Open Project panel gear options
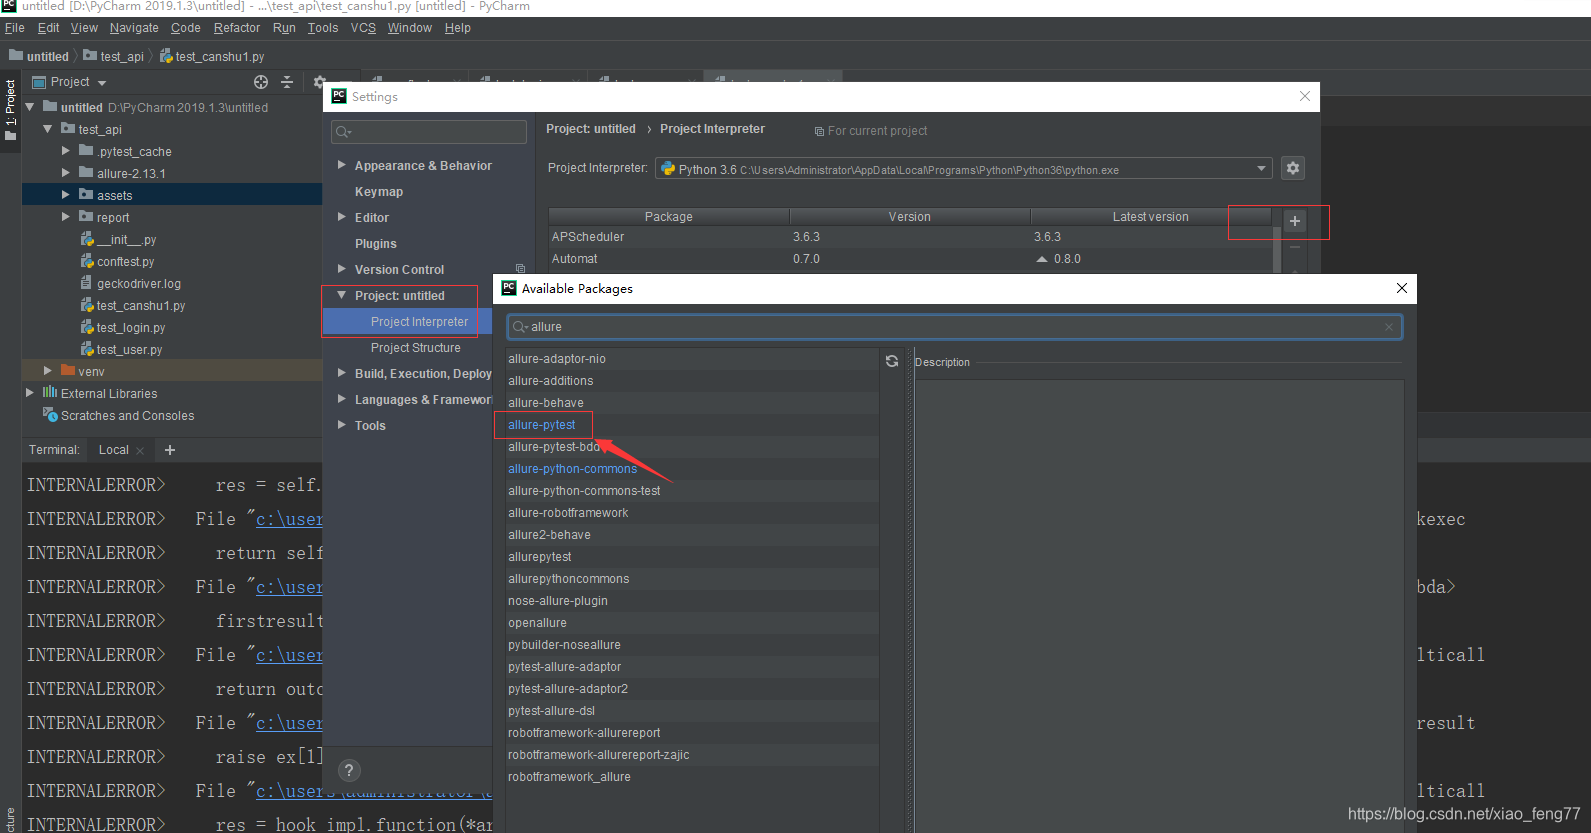 (319, 82)
